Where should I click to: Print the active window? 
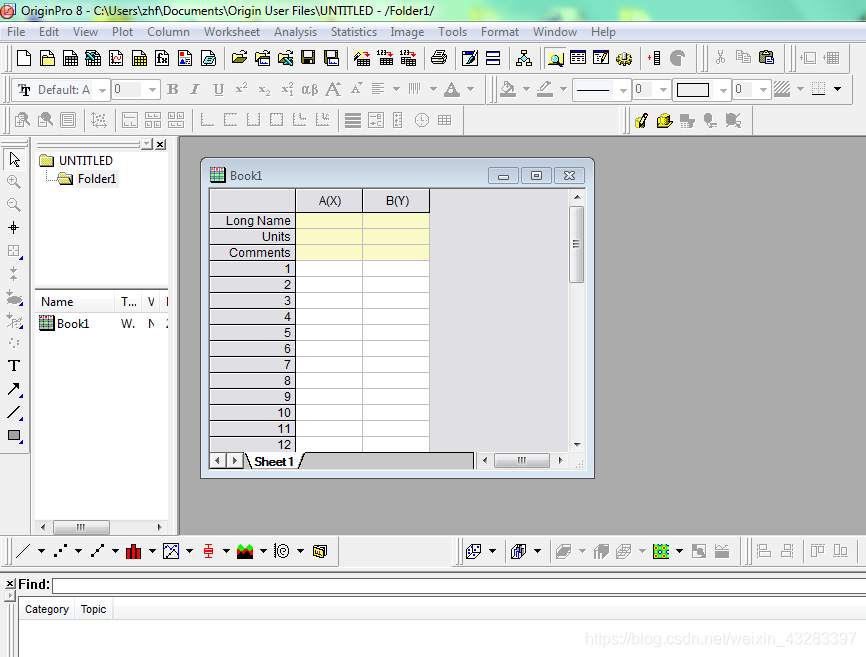pyautogui.click(x=439, y=58)
